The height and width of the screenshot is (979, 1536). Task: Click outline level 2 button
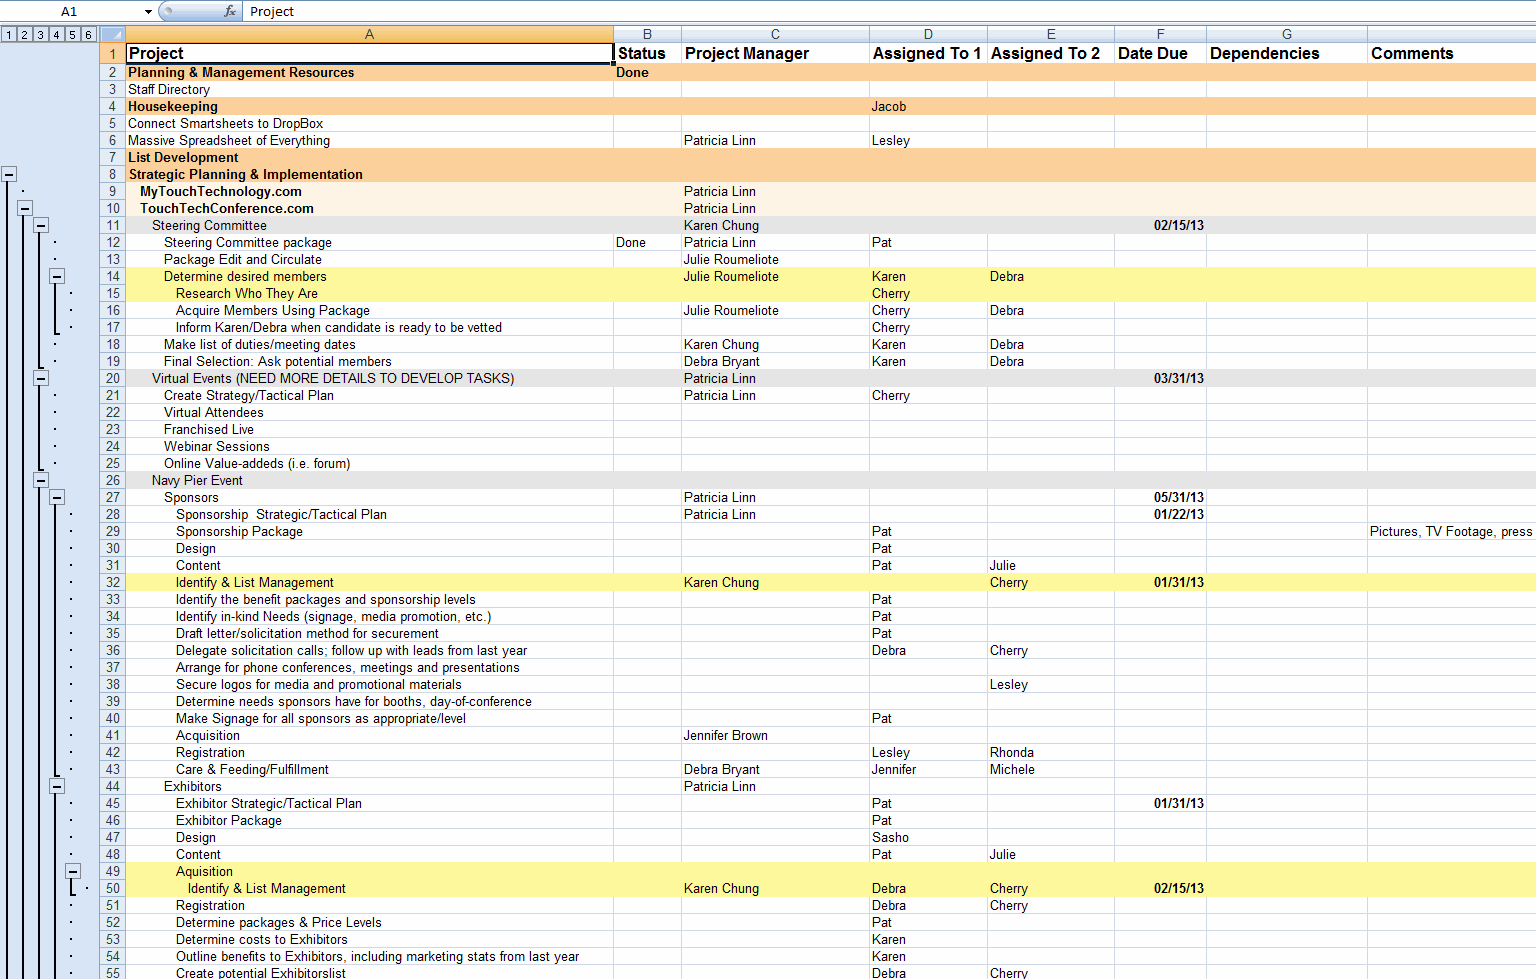[x=25, y=35]
